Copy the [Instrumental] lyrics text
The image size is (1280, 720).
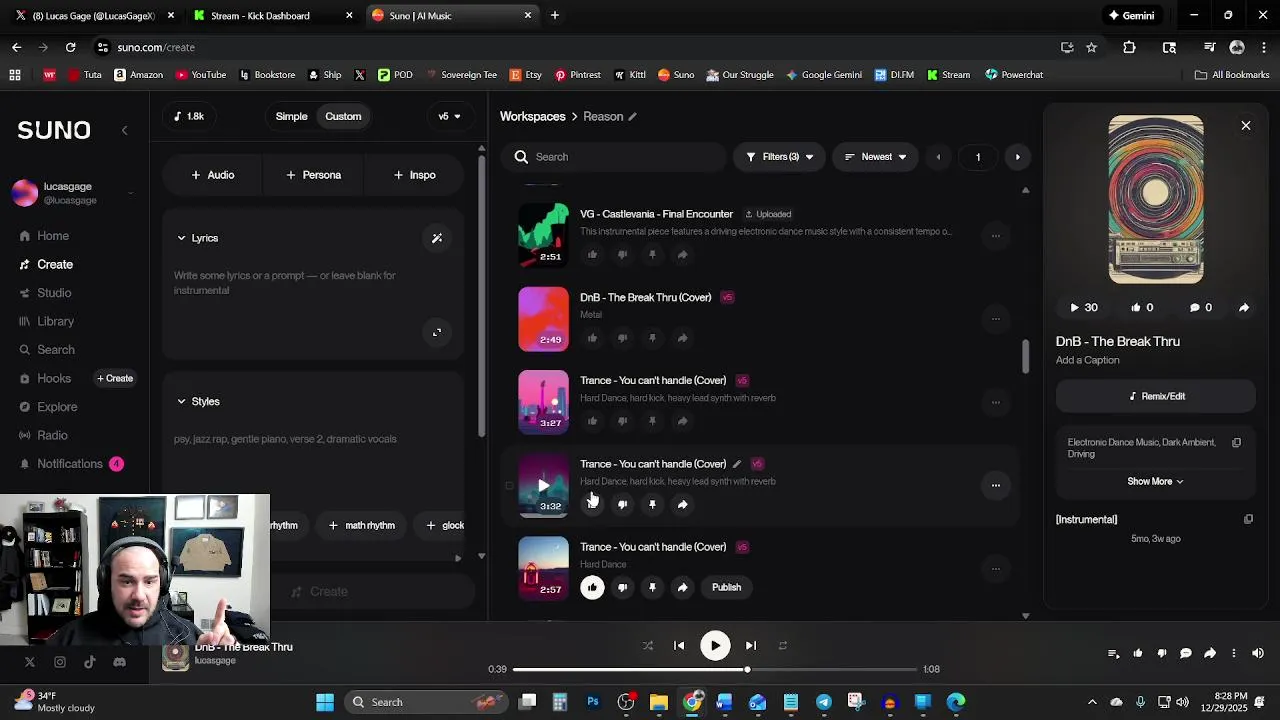[1248, 519]
